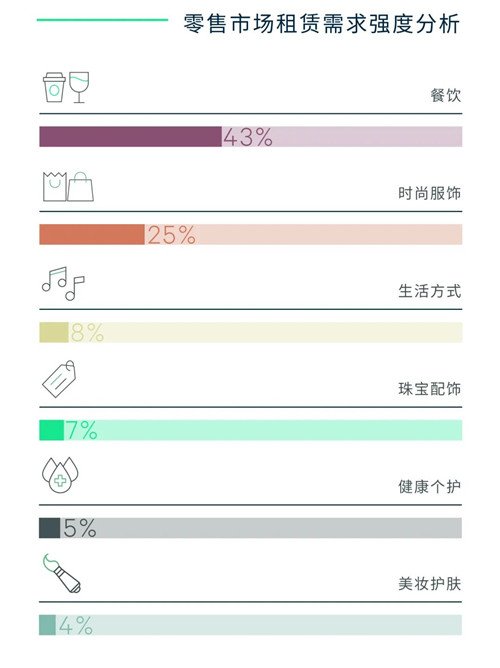
Task: Select the yellow 8% bar segment
Action: tap(54, 332)
